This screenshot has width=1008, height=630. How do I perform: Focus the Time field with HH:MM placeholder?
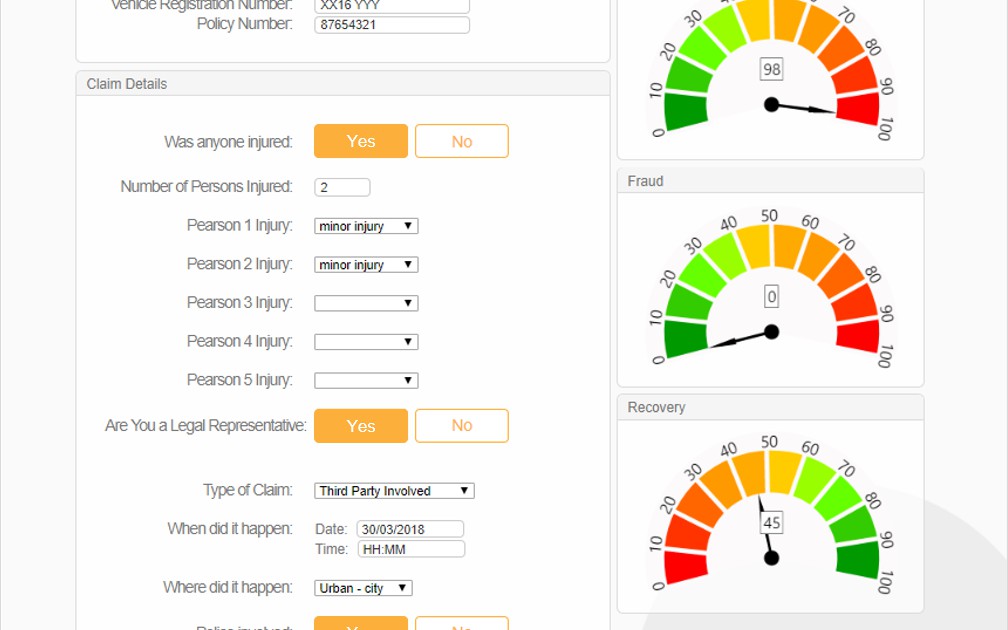coord(411,549)
